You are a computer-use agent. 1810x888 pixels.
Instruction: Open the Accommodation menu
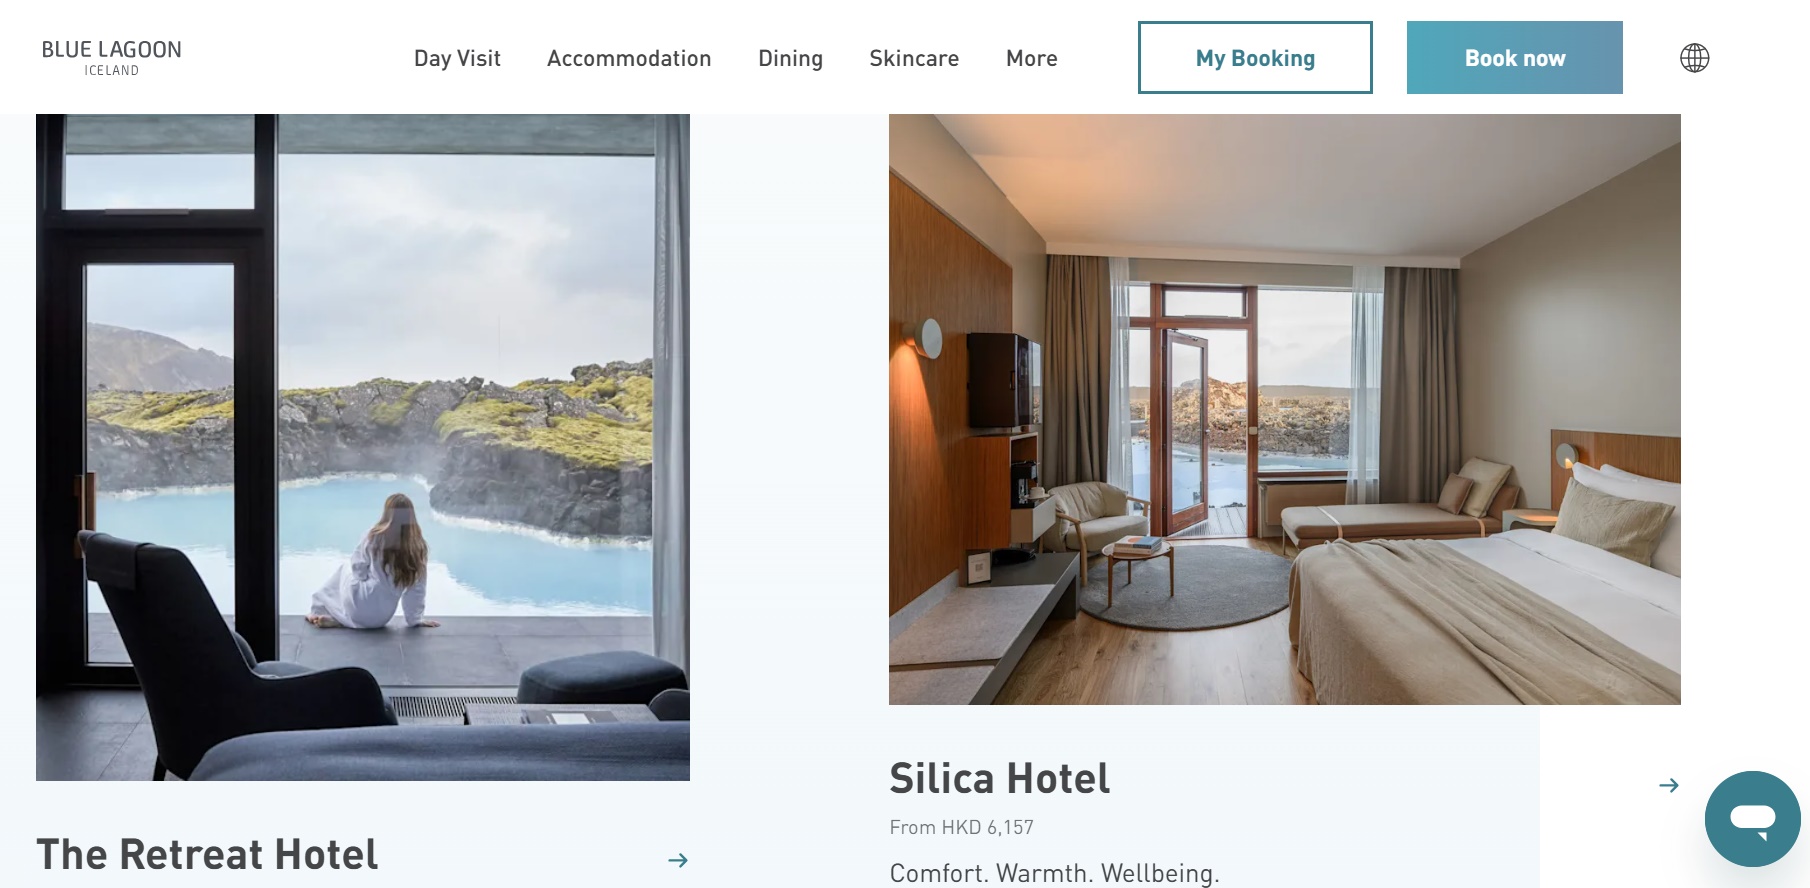click(629, 58)
